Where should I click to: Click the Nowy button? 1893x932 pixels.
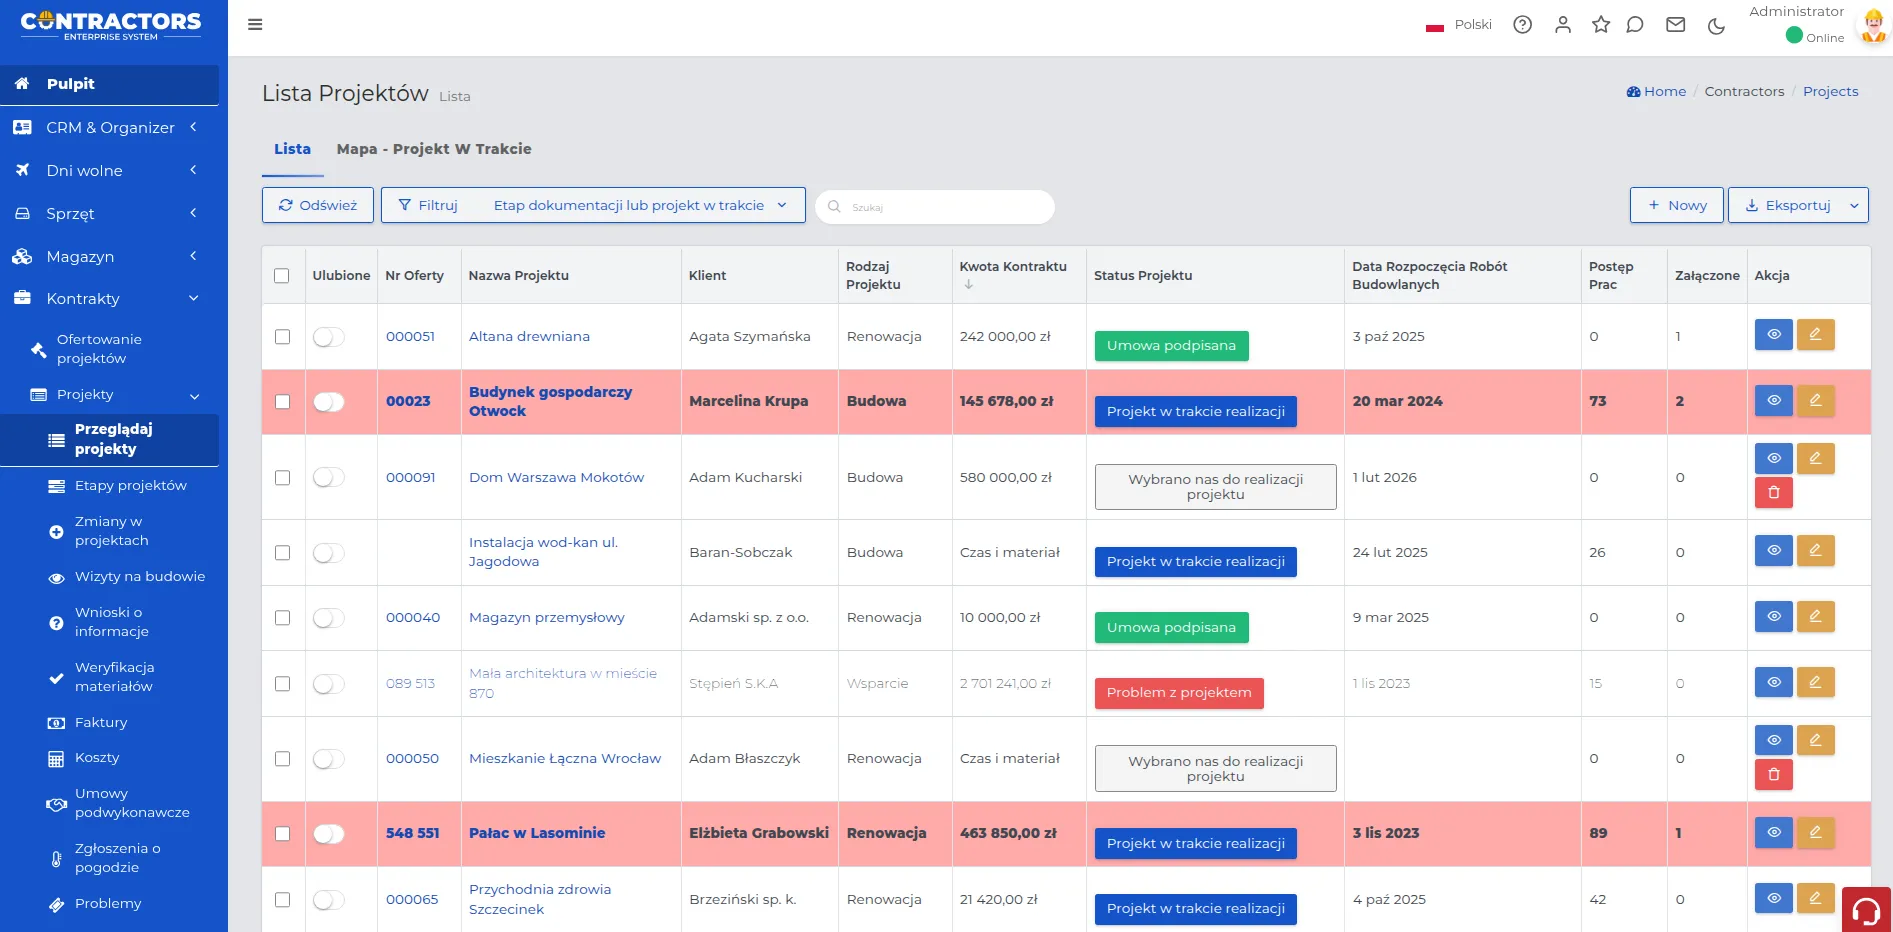point(1676,205)
